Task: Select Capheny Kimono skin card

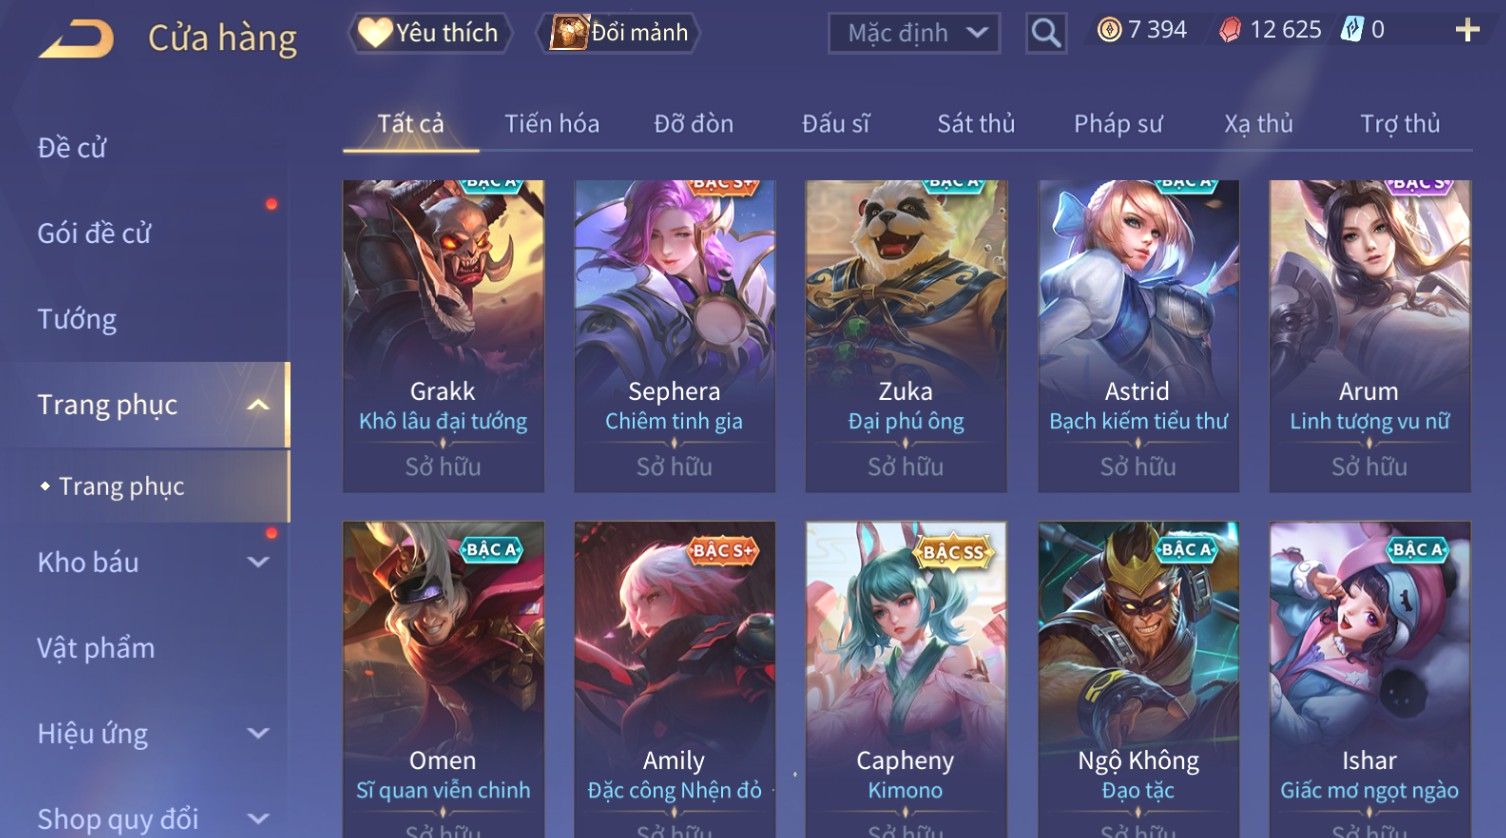Action: click(x=906, y=680)
